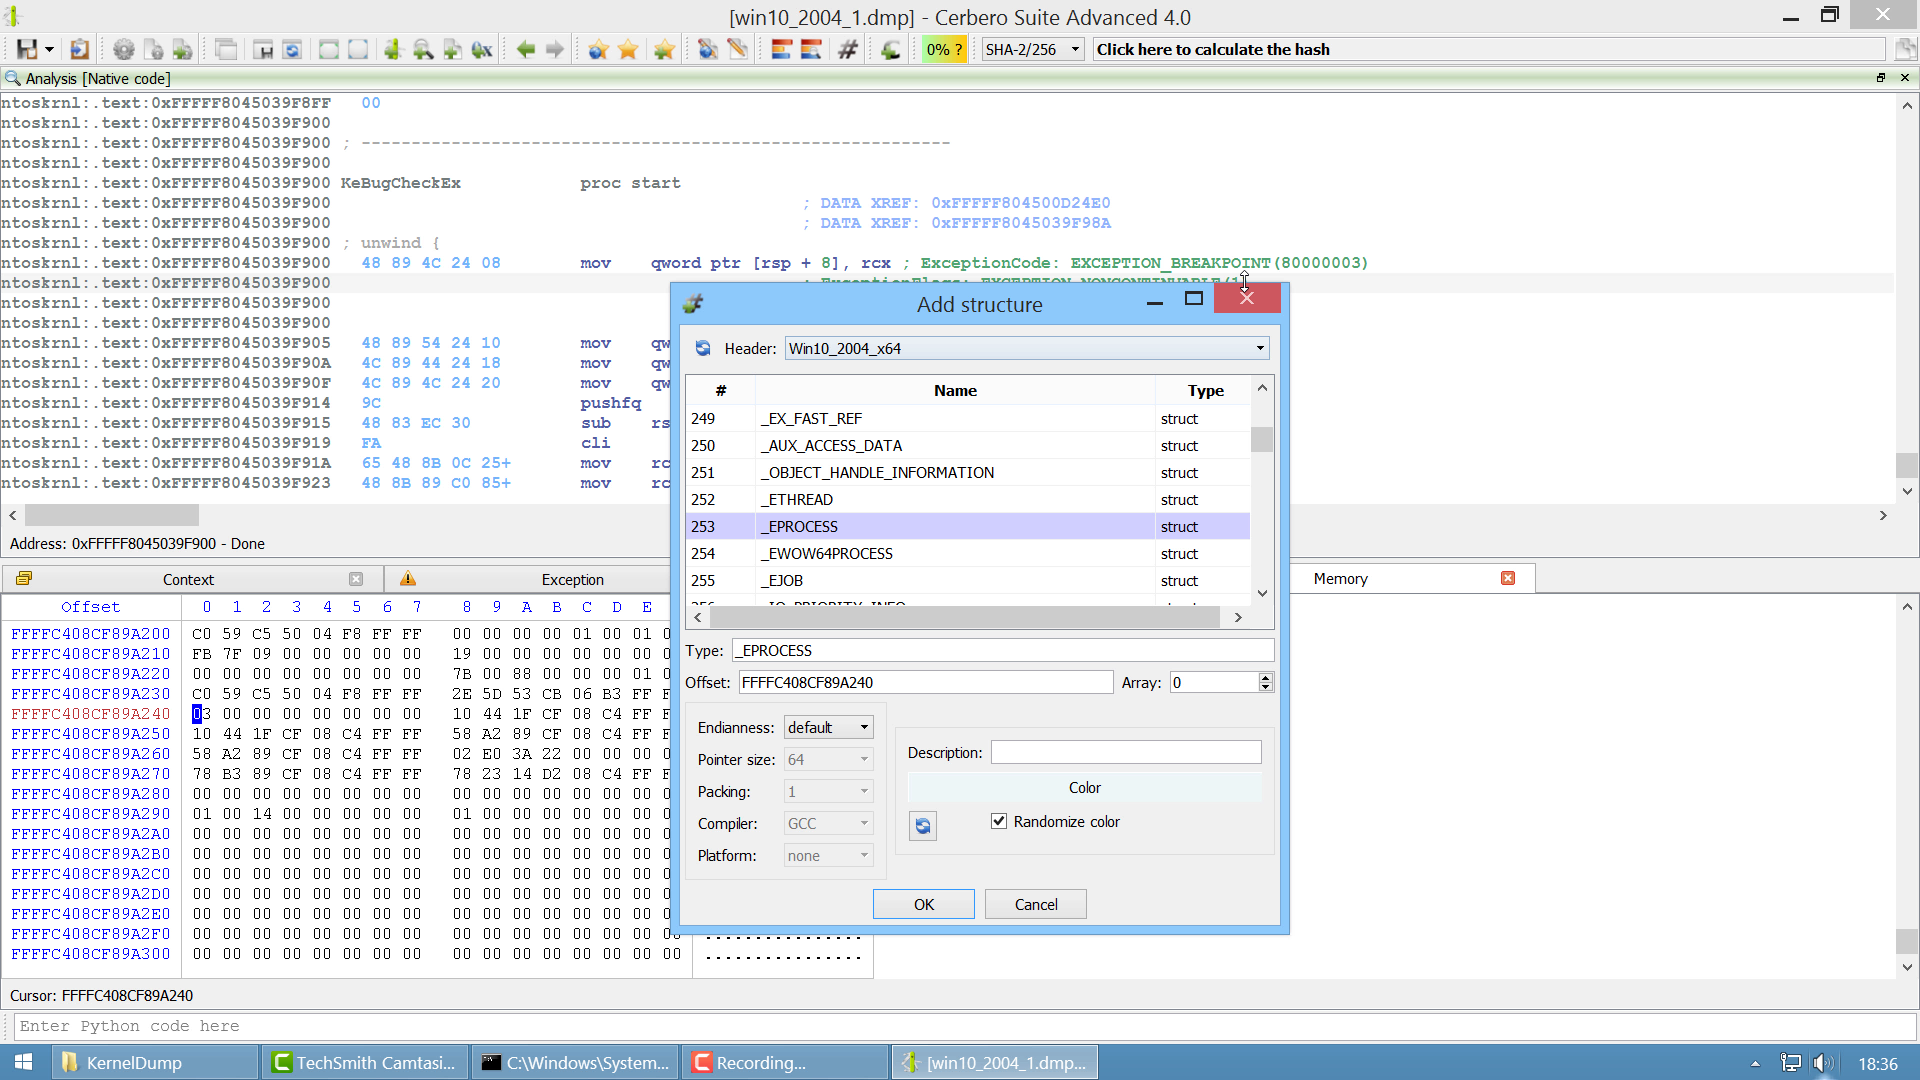Click the Type column header in structure list

coord(1205,390)
